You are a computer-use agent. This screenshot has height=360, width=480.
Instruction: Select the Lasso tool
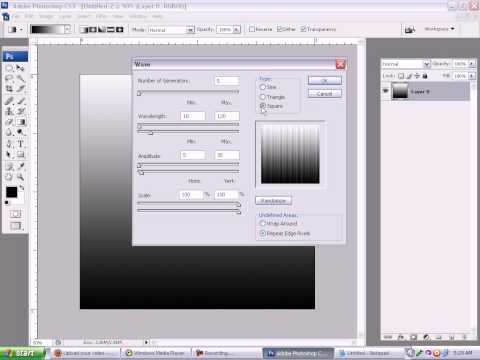9,79
